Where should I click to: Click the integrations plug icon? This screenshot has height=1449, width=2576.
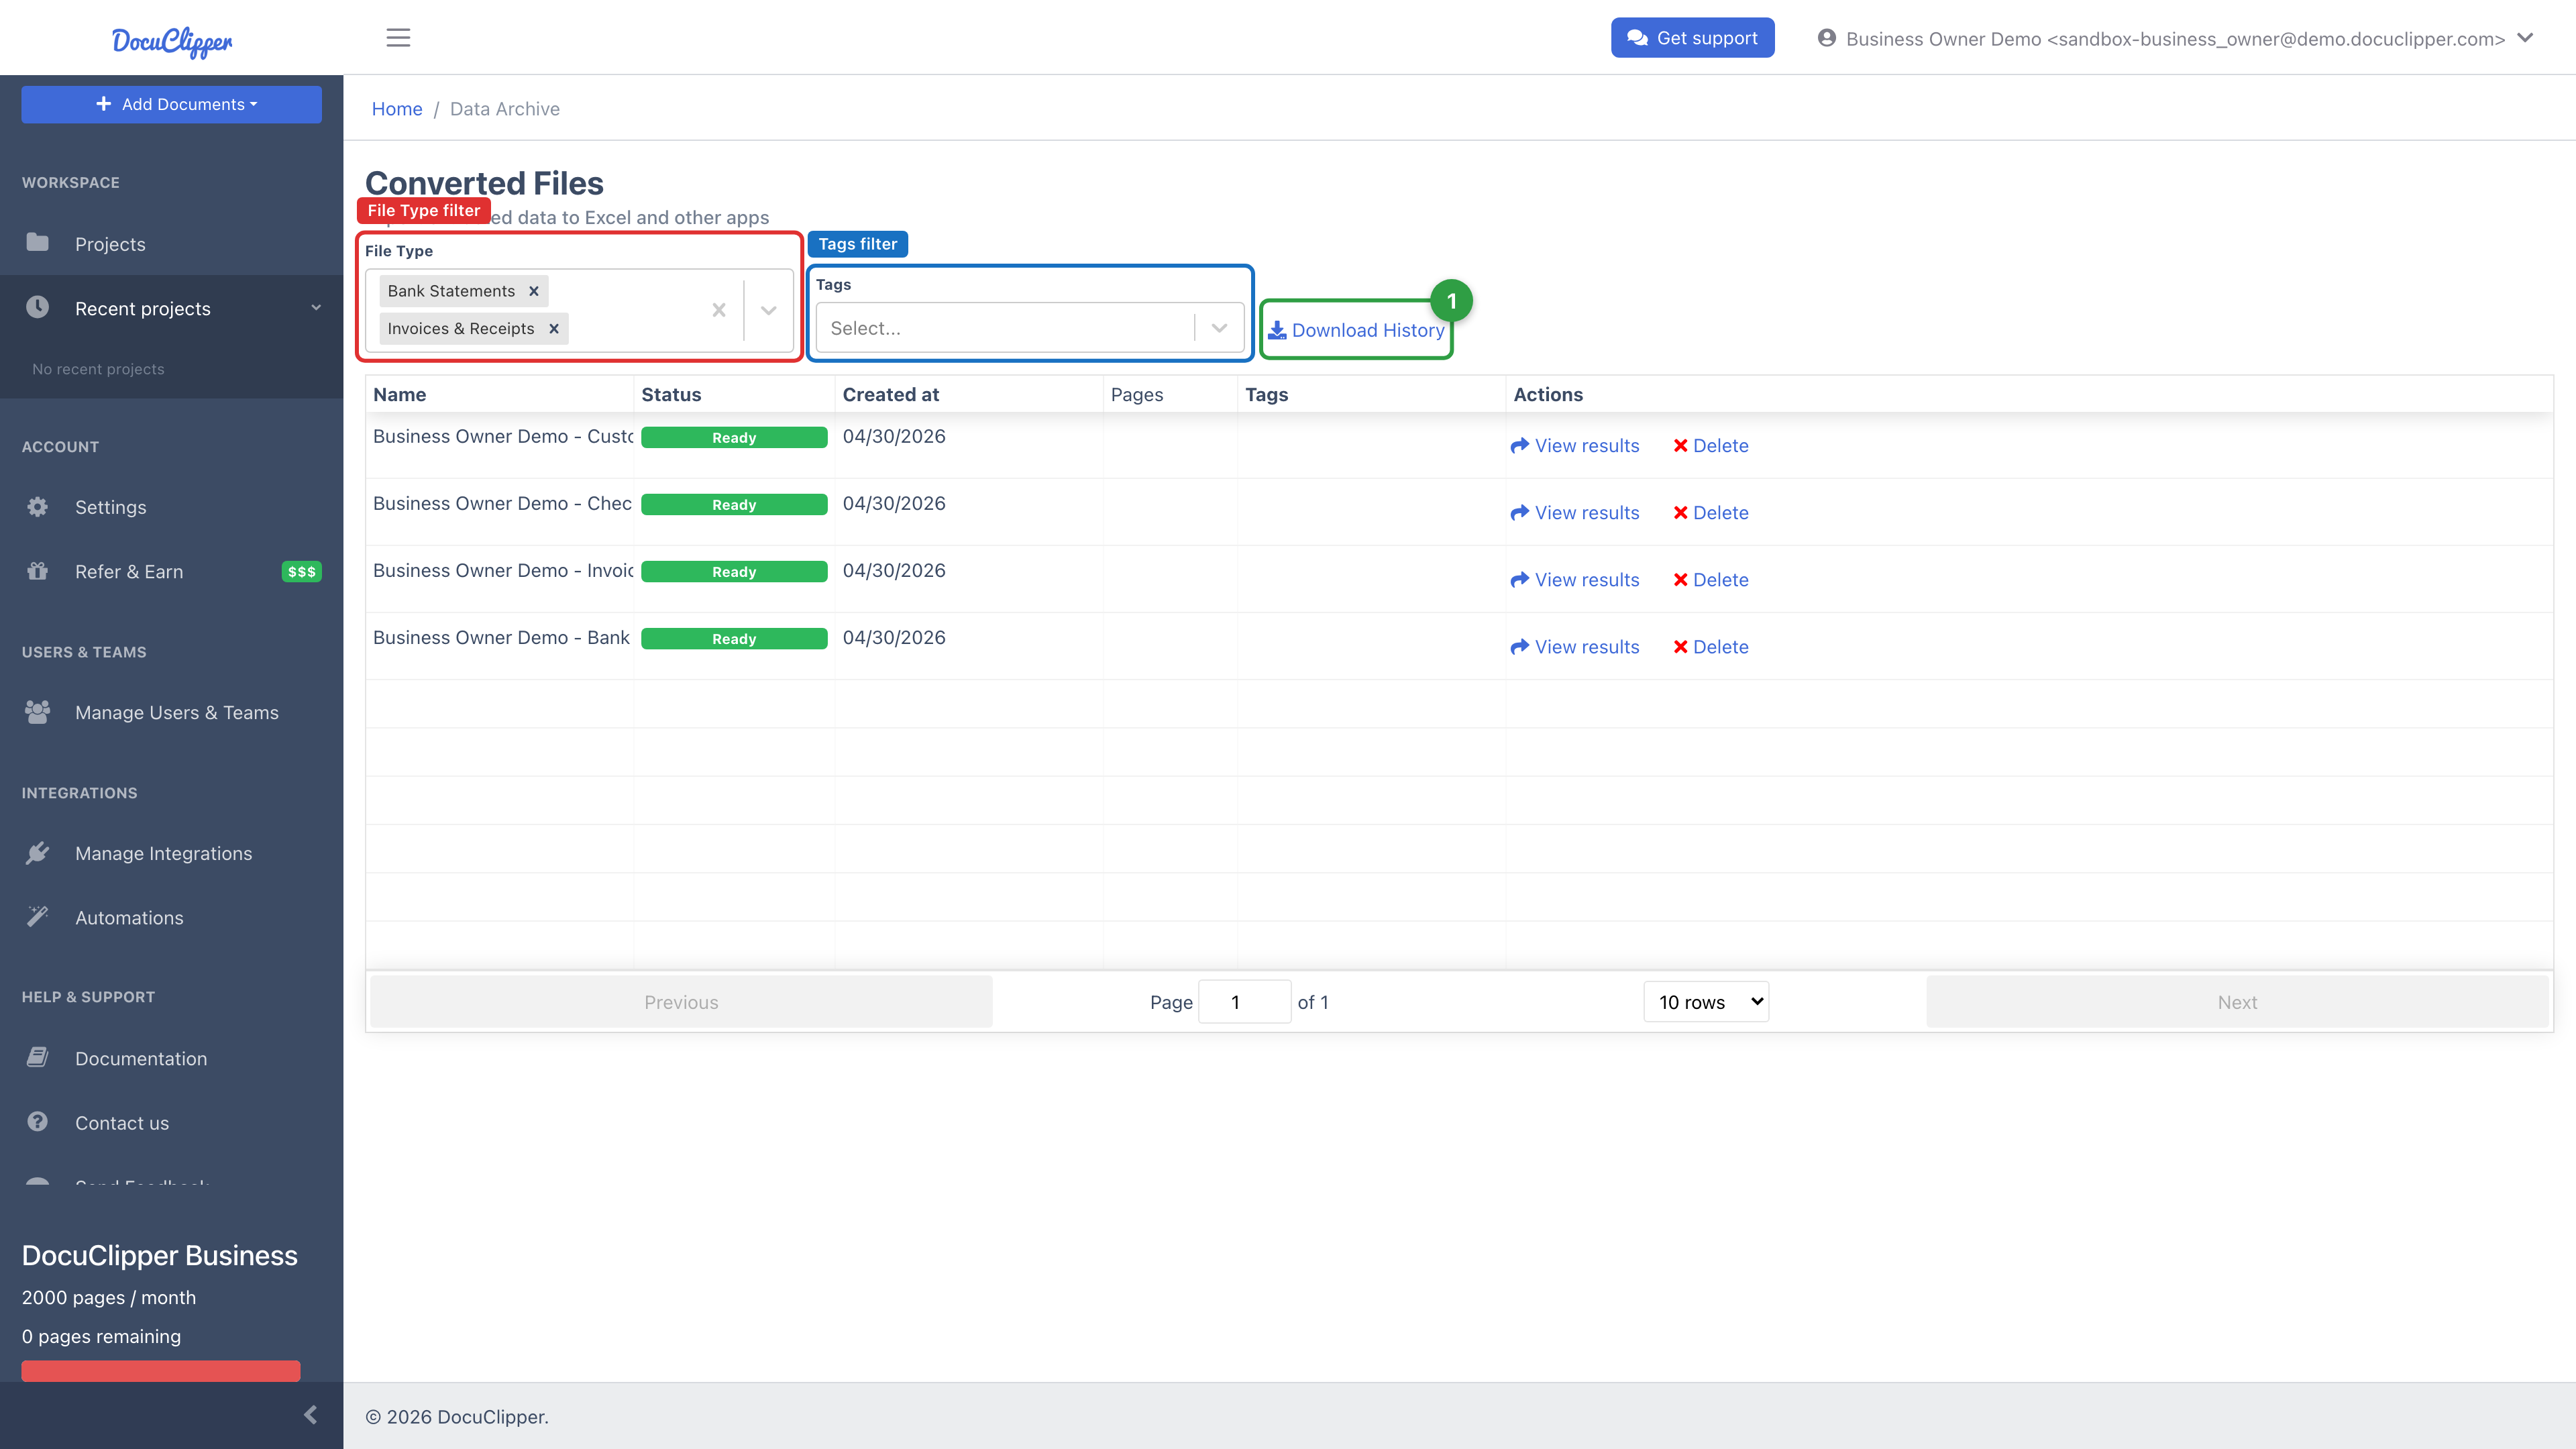click(38, 852)
